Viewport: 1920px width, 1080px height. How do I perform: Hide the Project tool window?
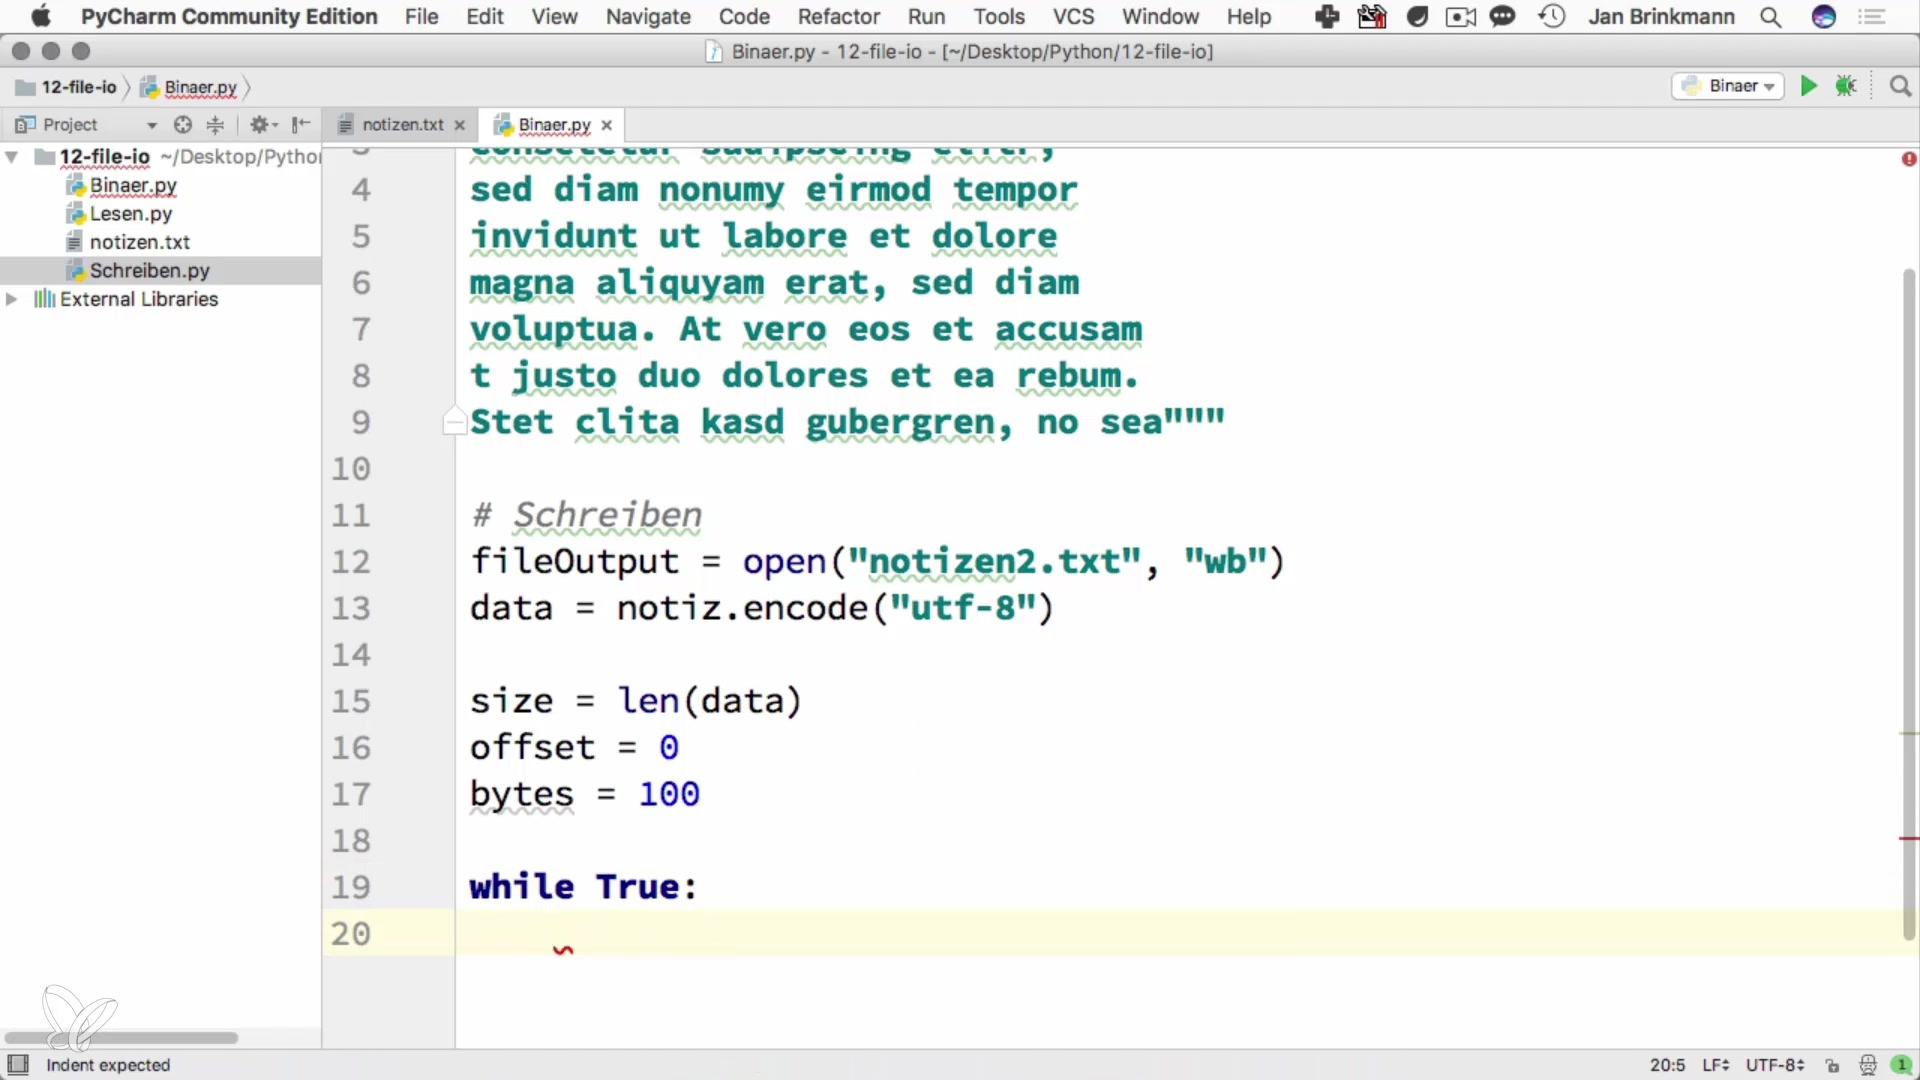point(300,124)
